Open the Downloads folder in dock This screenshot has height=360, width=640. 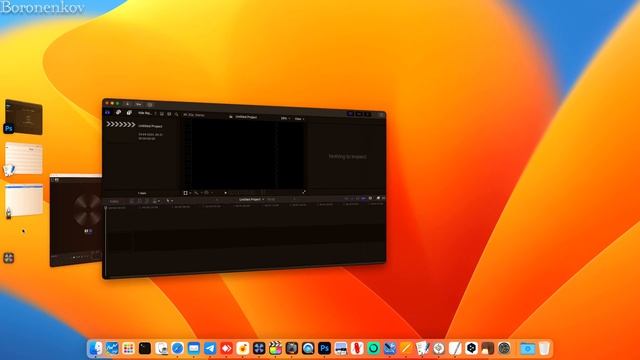pos(527,348)
